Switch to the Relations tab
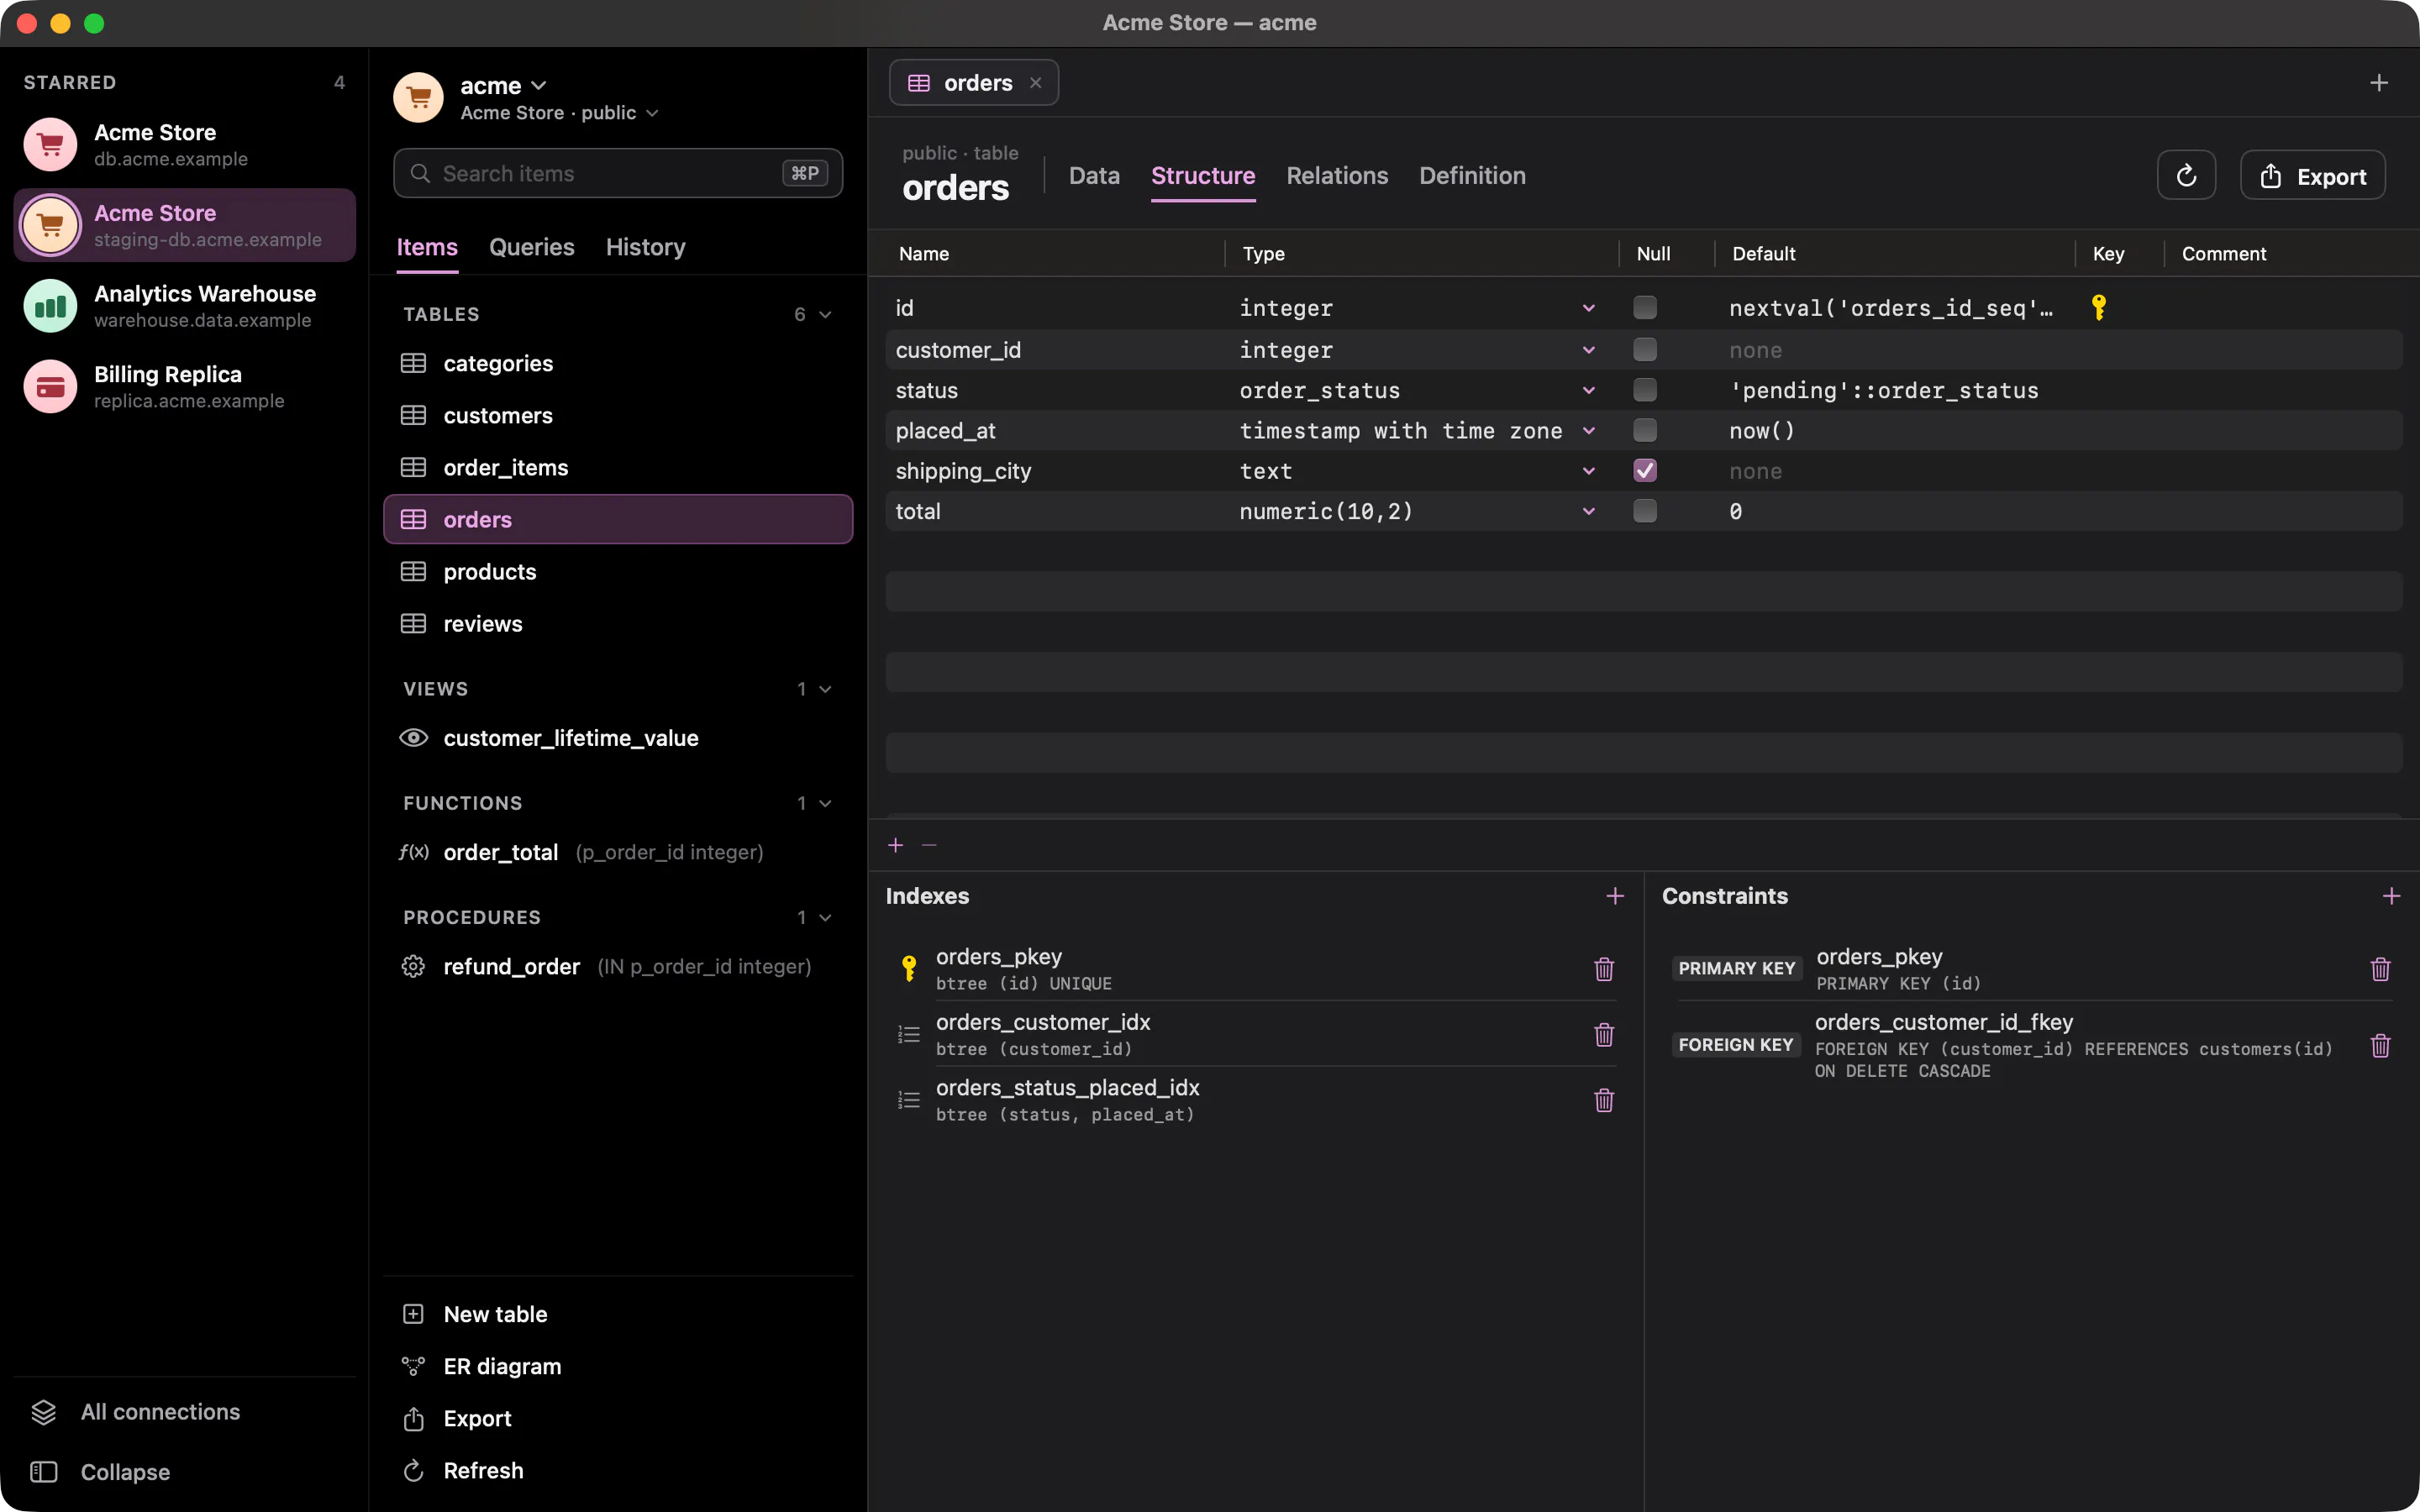 [x=1337, y=176]
